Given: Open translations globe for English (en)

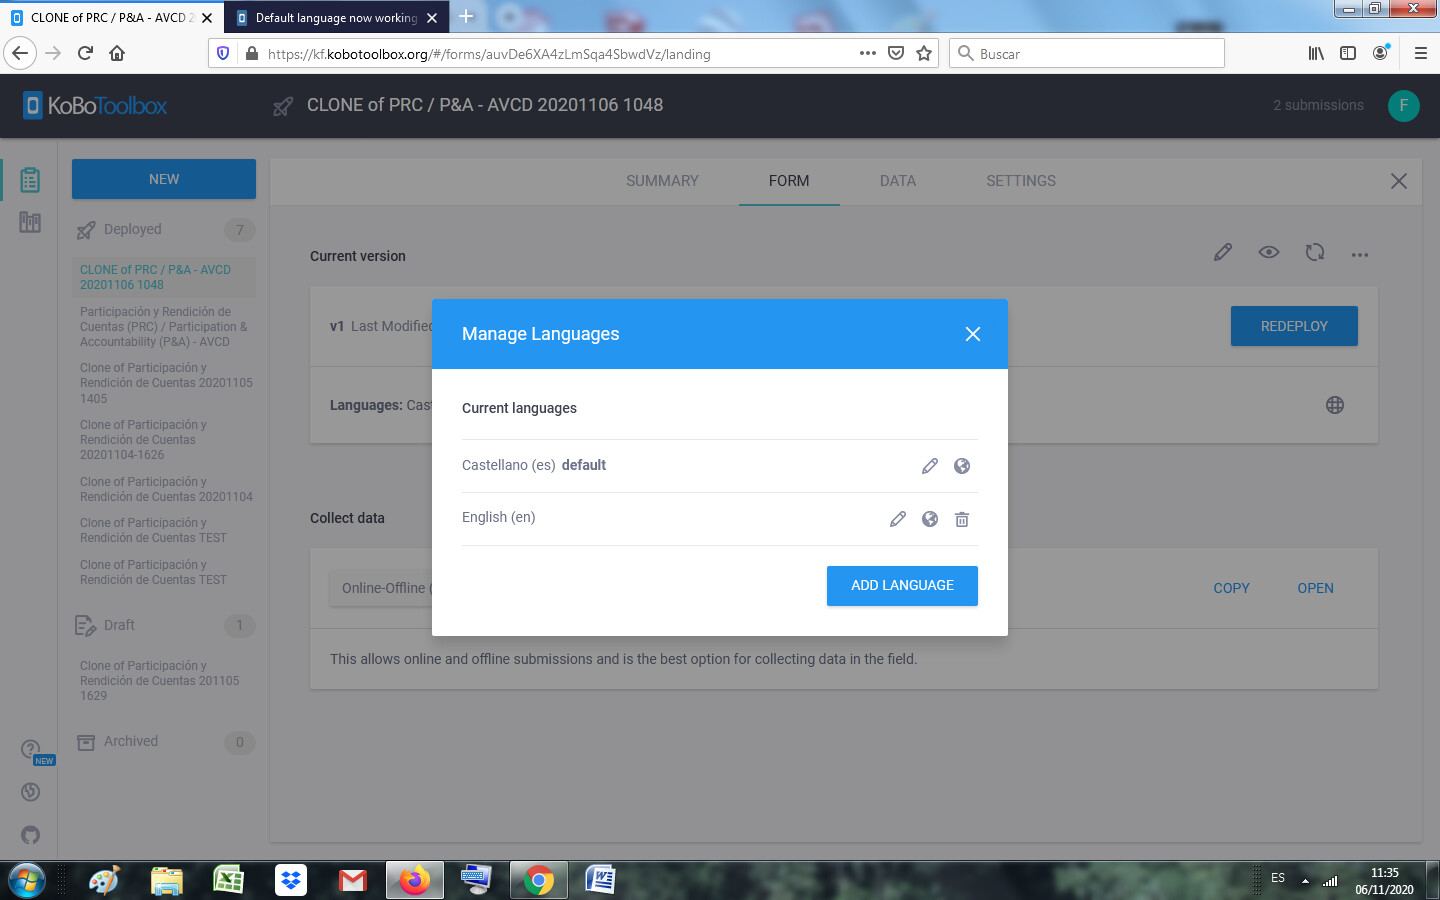Looking at the screenshot, I should pos(930,519).
